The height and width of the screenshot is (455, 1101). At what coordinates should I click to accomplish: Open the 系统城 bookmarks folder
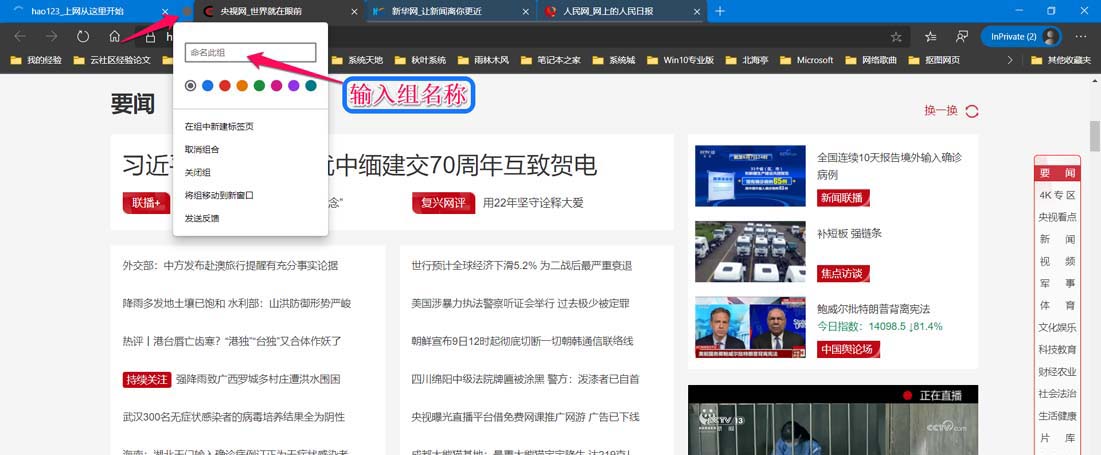(x=614, y=60)
